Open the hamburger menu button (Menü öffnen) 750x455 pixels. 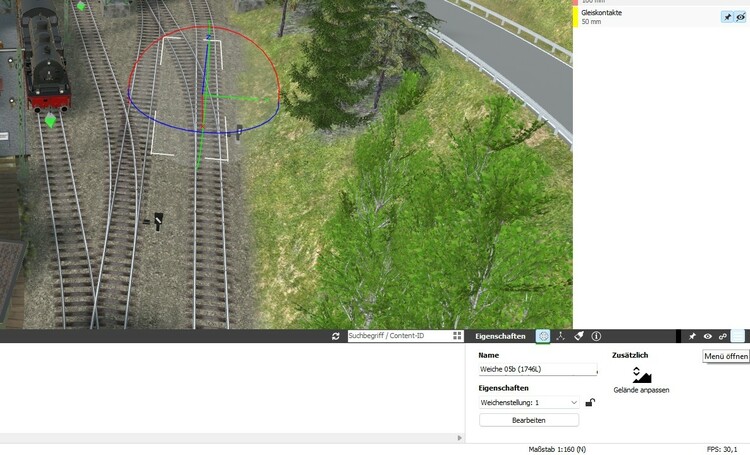point(738,336)
